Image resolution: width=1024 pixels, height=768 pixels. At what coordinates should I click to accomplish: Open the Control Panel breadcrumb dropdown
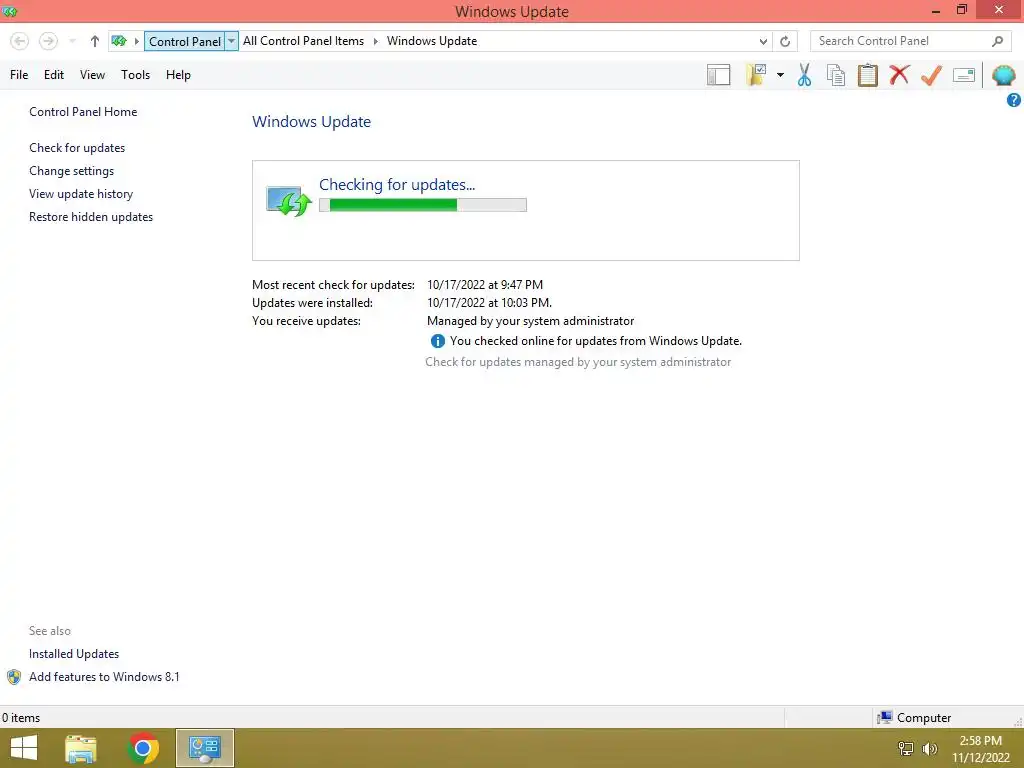pyautogui.click(x=231, y=41)
